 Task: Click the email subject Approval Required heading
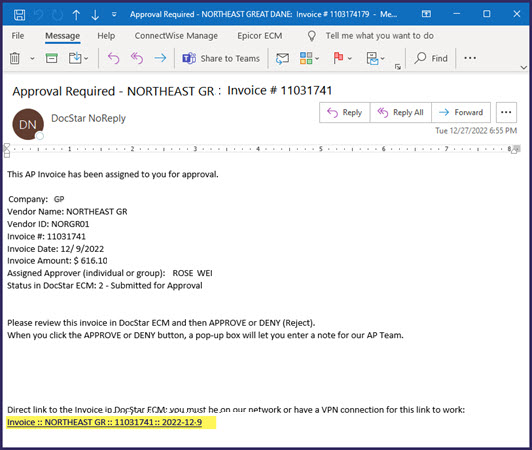click(172, 91)
